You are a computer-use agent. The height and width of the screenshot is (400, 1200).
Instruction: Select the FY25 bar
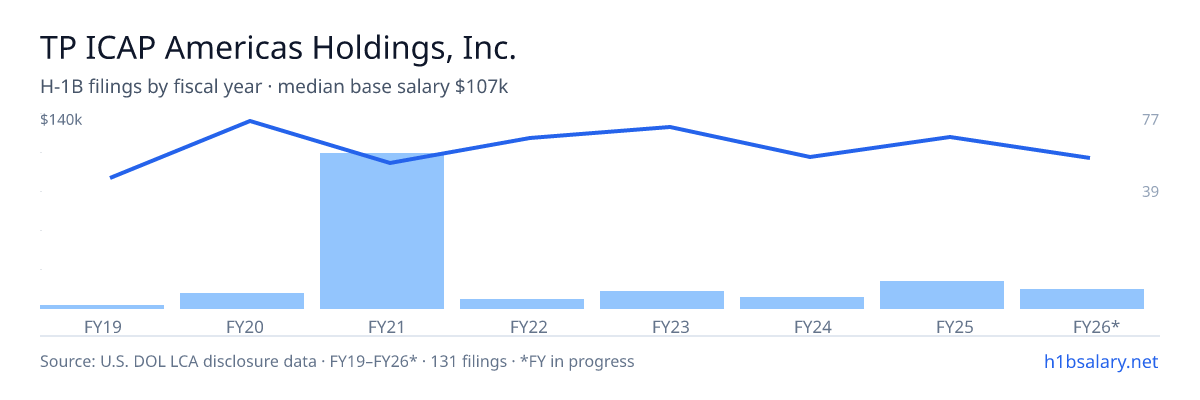coord(942,295)
